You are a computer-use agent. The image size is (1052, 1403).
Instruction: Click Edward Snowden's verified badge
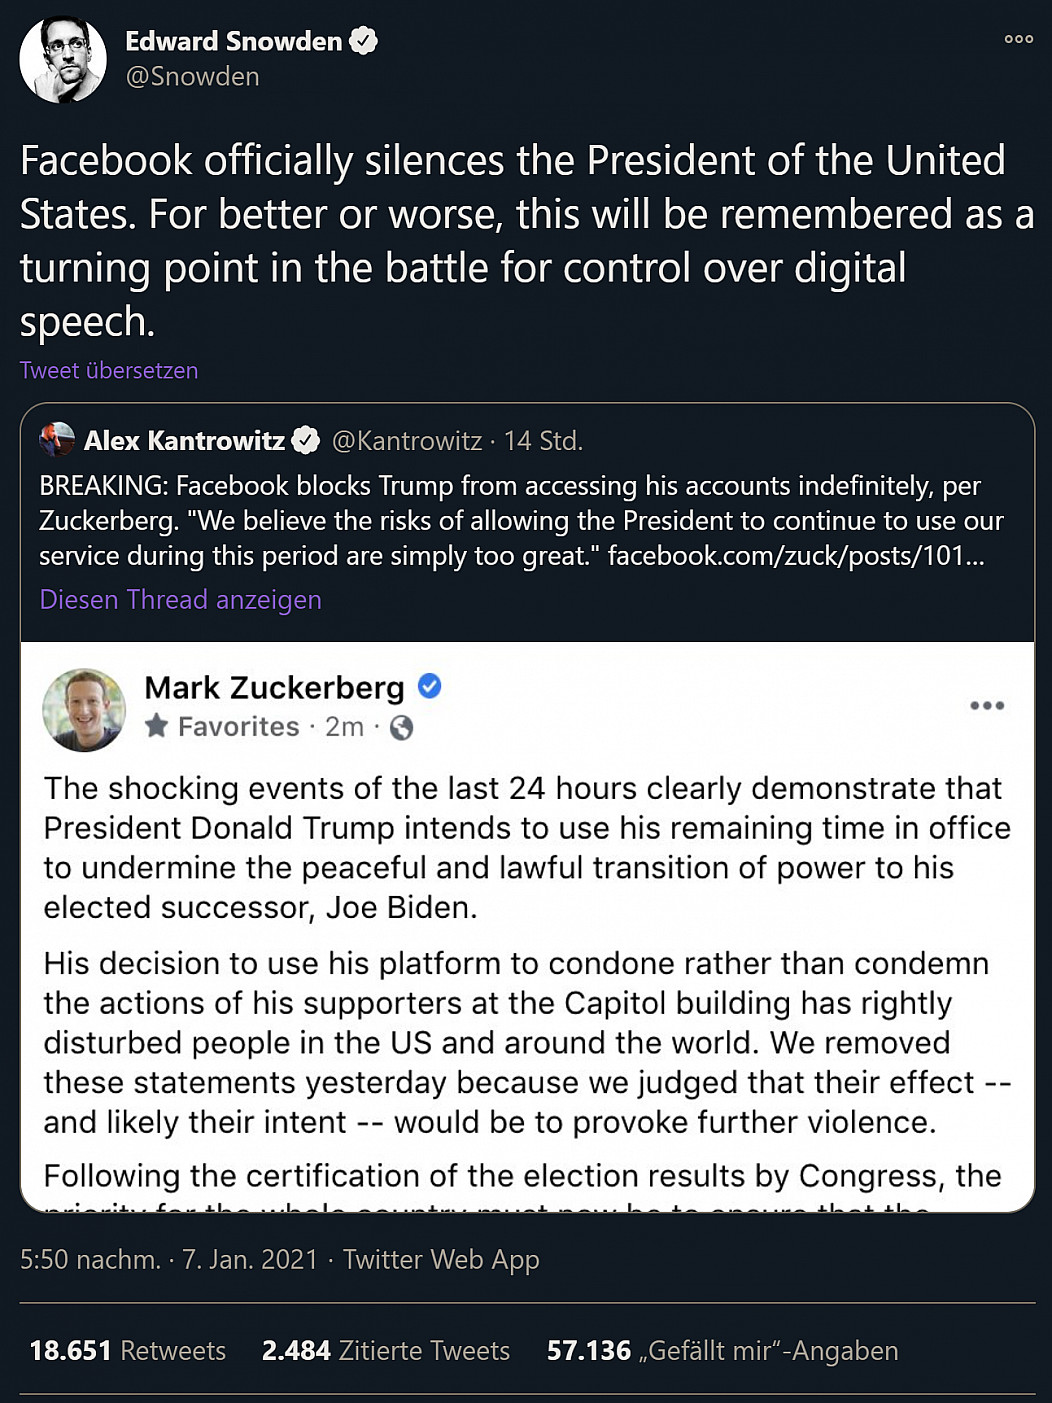pos(363,41)
